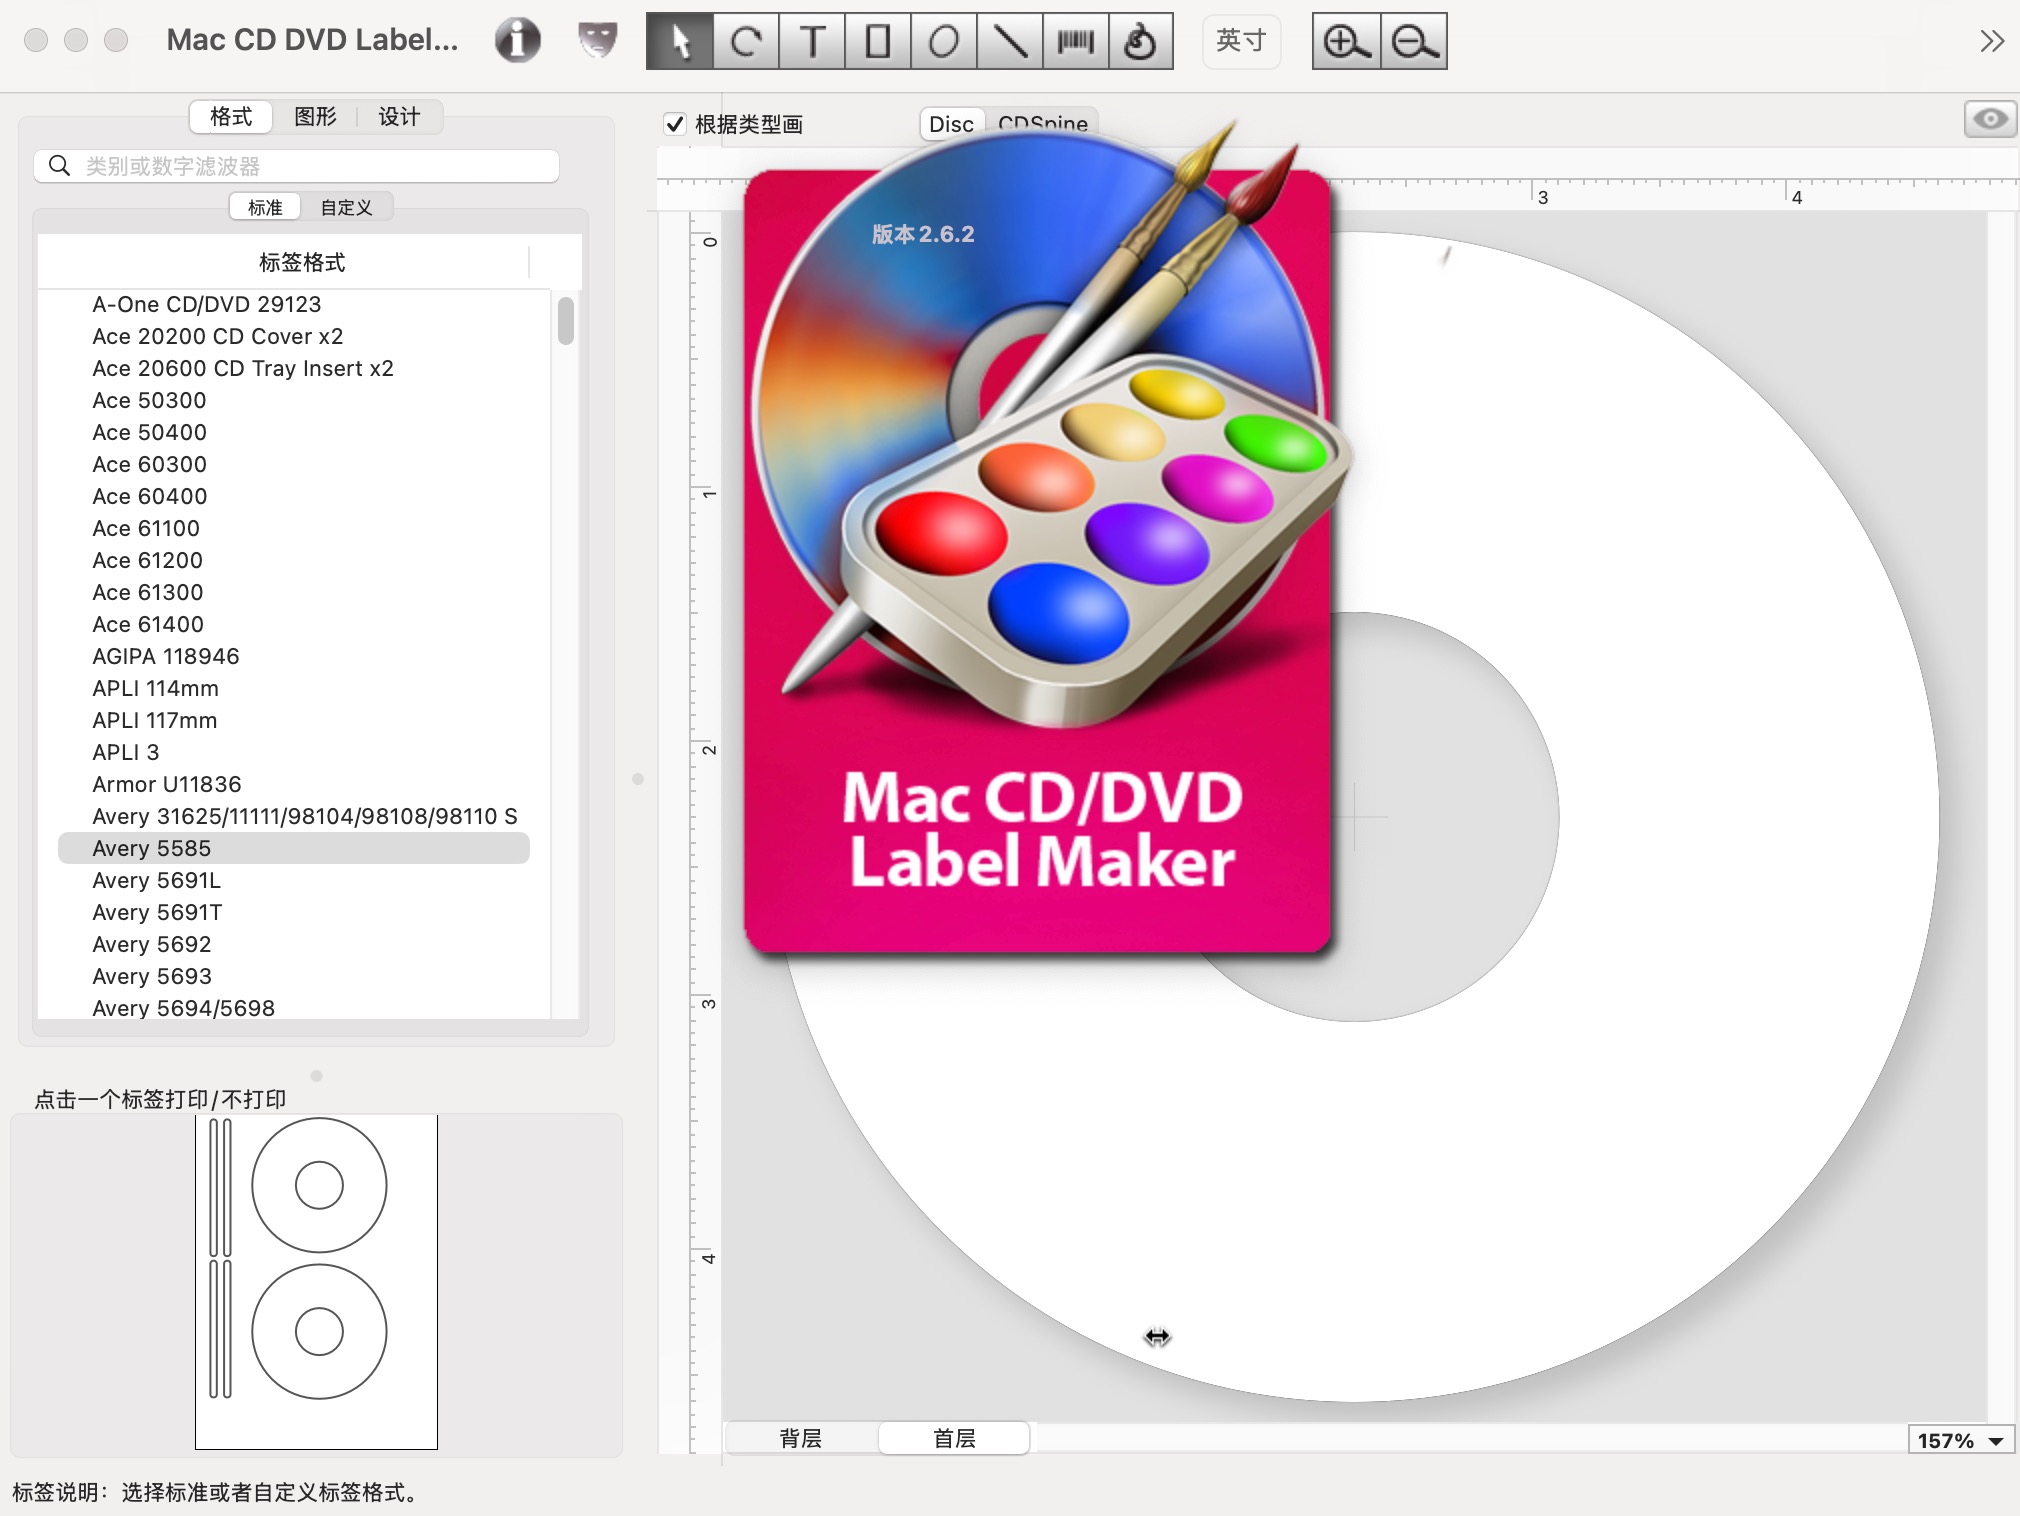The height and width of the screenshot is (1516, 2020).
Task: Open the 157% zoom dropdown
Action: pos(1960,1440)
